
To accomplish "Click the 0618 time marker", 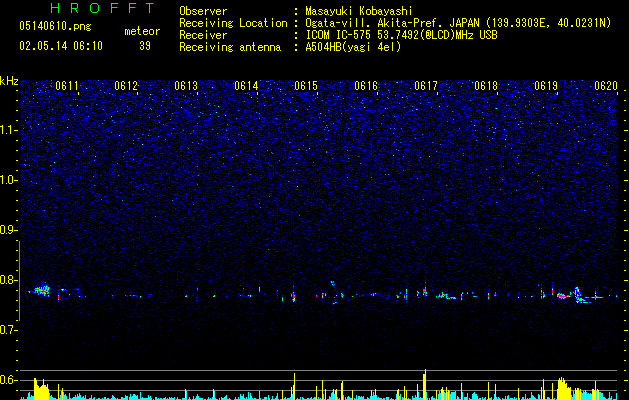I will pyautogui.click(x=486, y=86).
